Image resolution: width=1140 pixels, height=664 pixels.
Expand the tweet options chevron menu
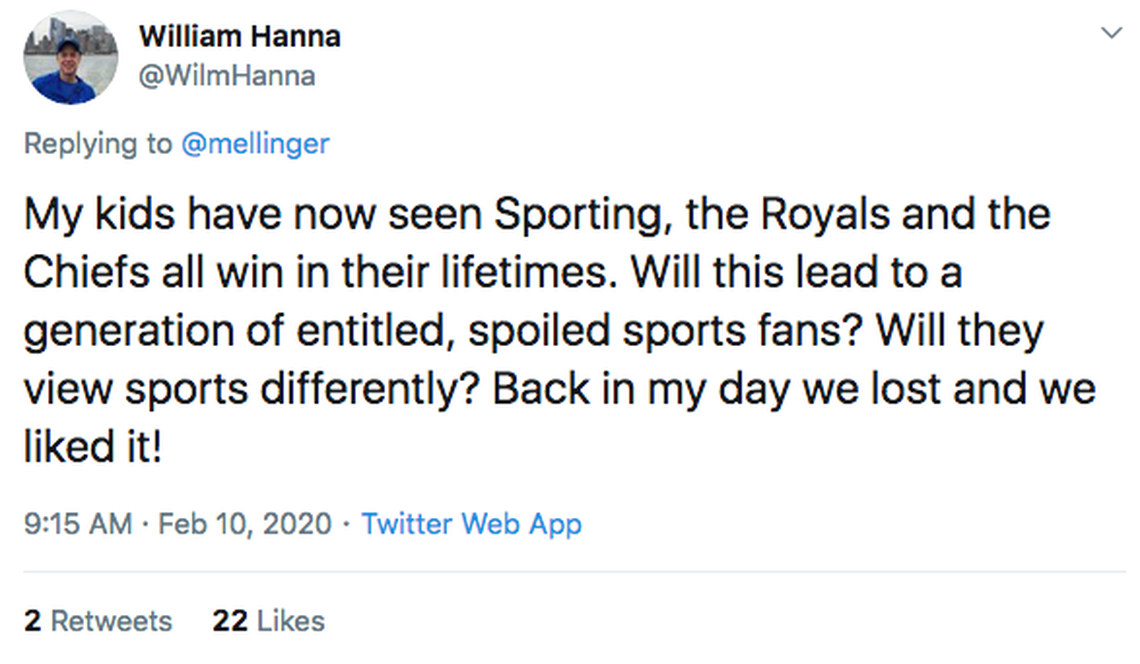(x=1111, y=33)
